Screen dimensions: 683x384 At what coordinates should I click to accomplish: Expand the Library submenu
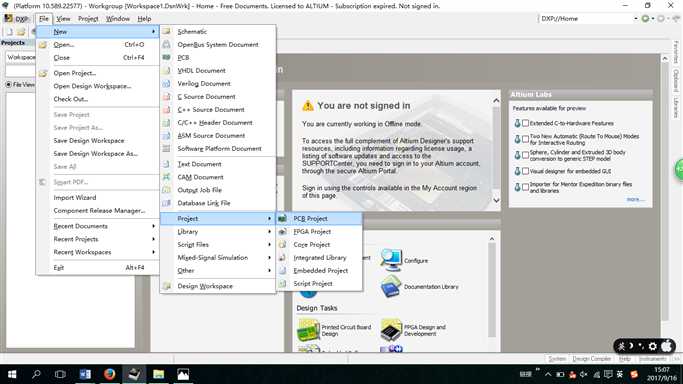[218, 232]
